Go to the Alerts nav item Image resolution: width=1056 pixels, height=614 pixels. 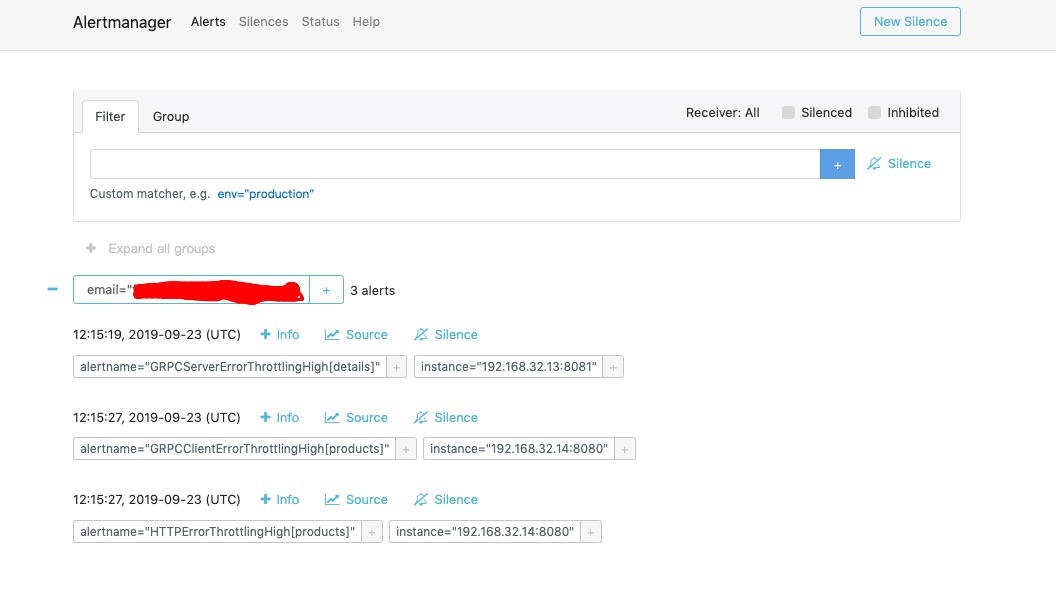[x=208, y=22]
